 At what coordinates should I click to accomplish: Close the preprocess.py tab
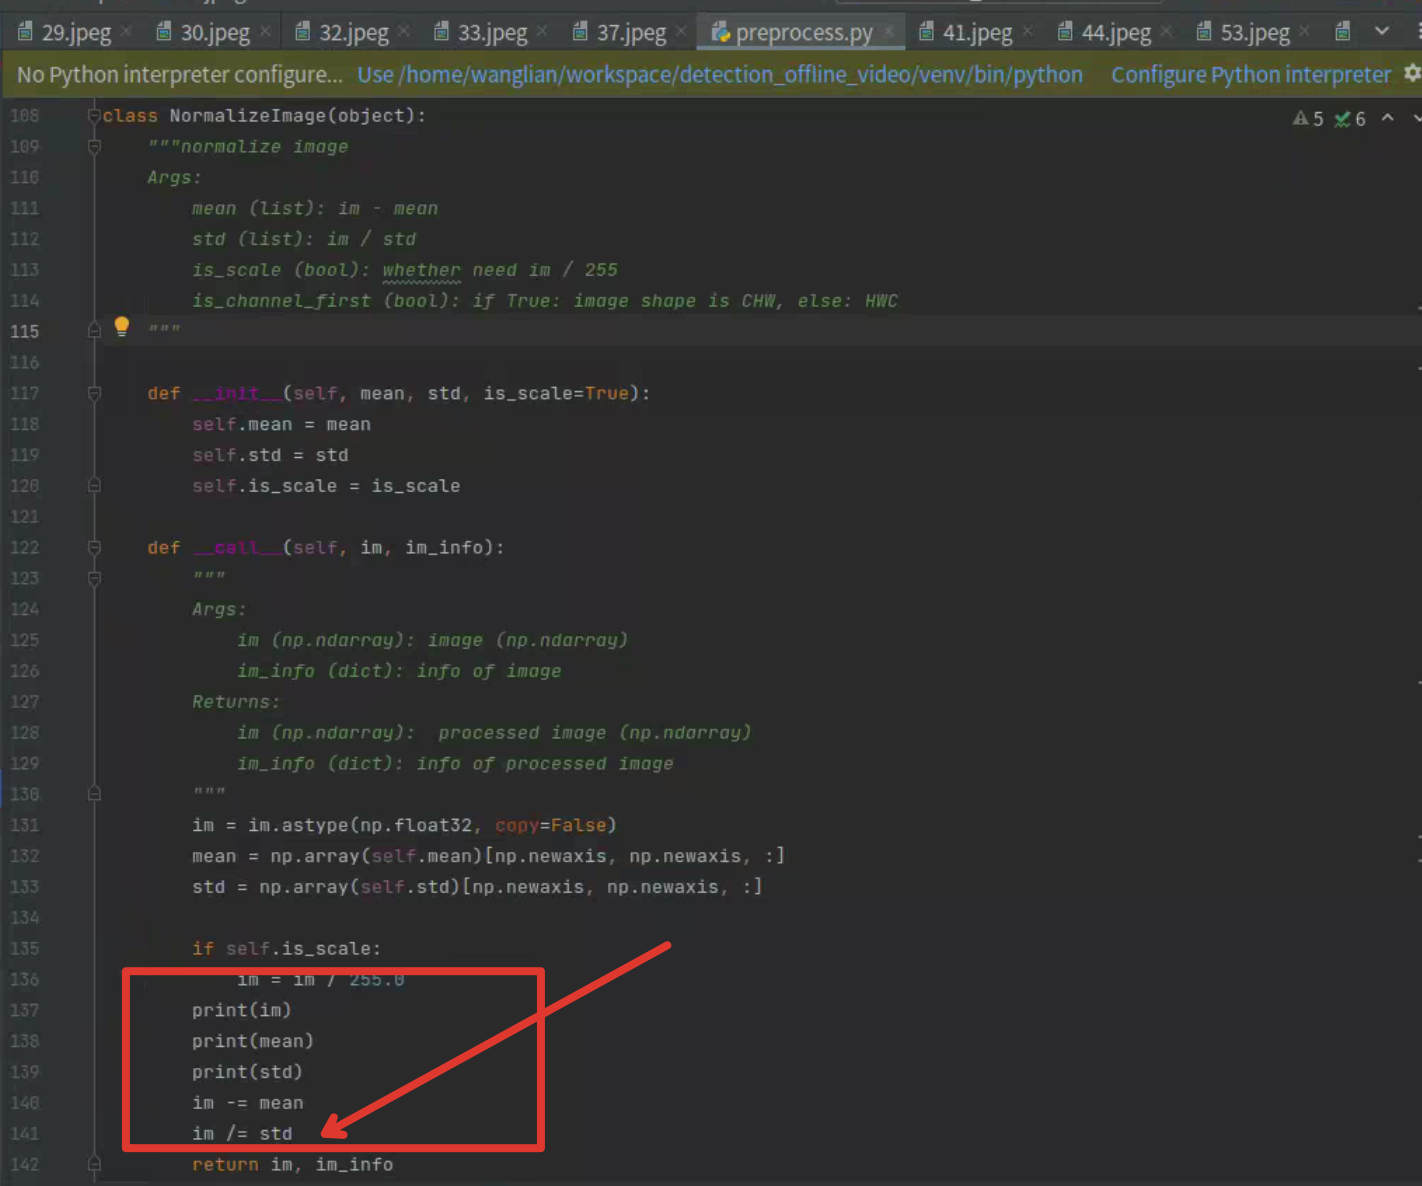[x=889, y=32]
